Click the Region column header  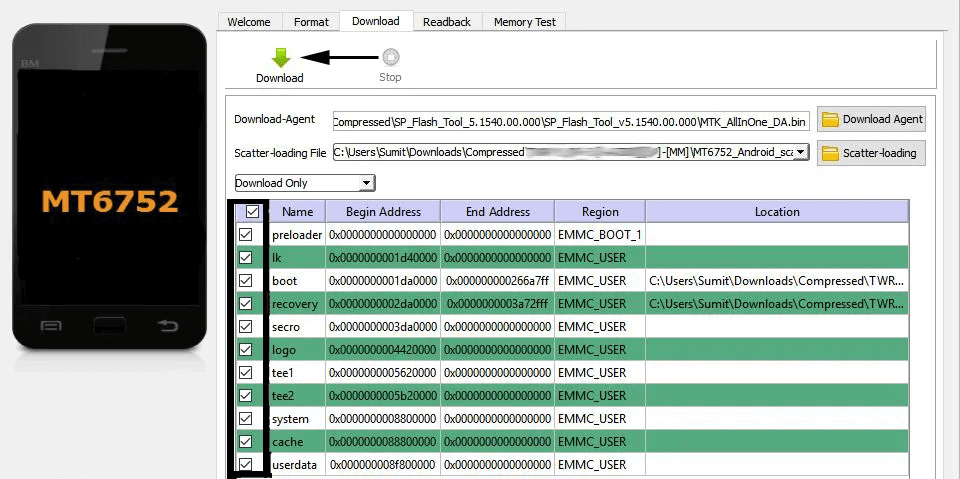[x=599, y=212]
